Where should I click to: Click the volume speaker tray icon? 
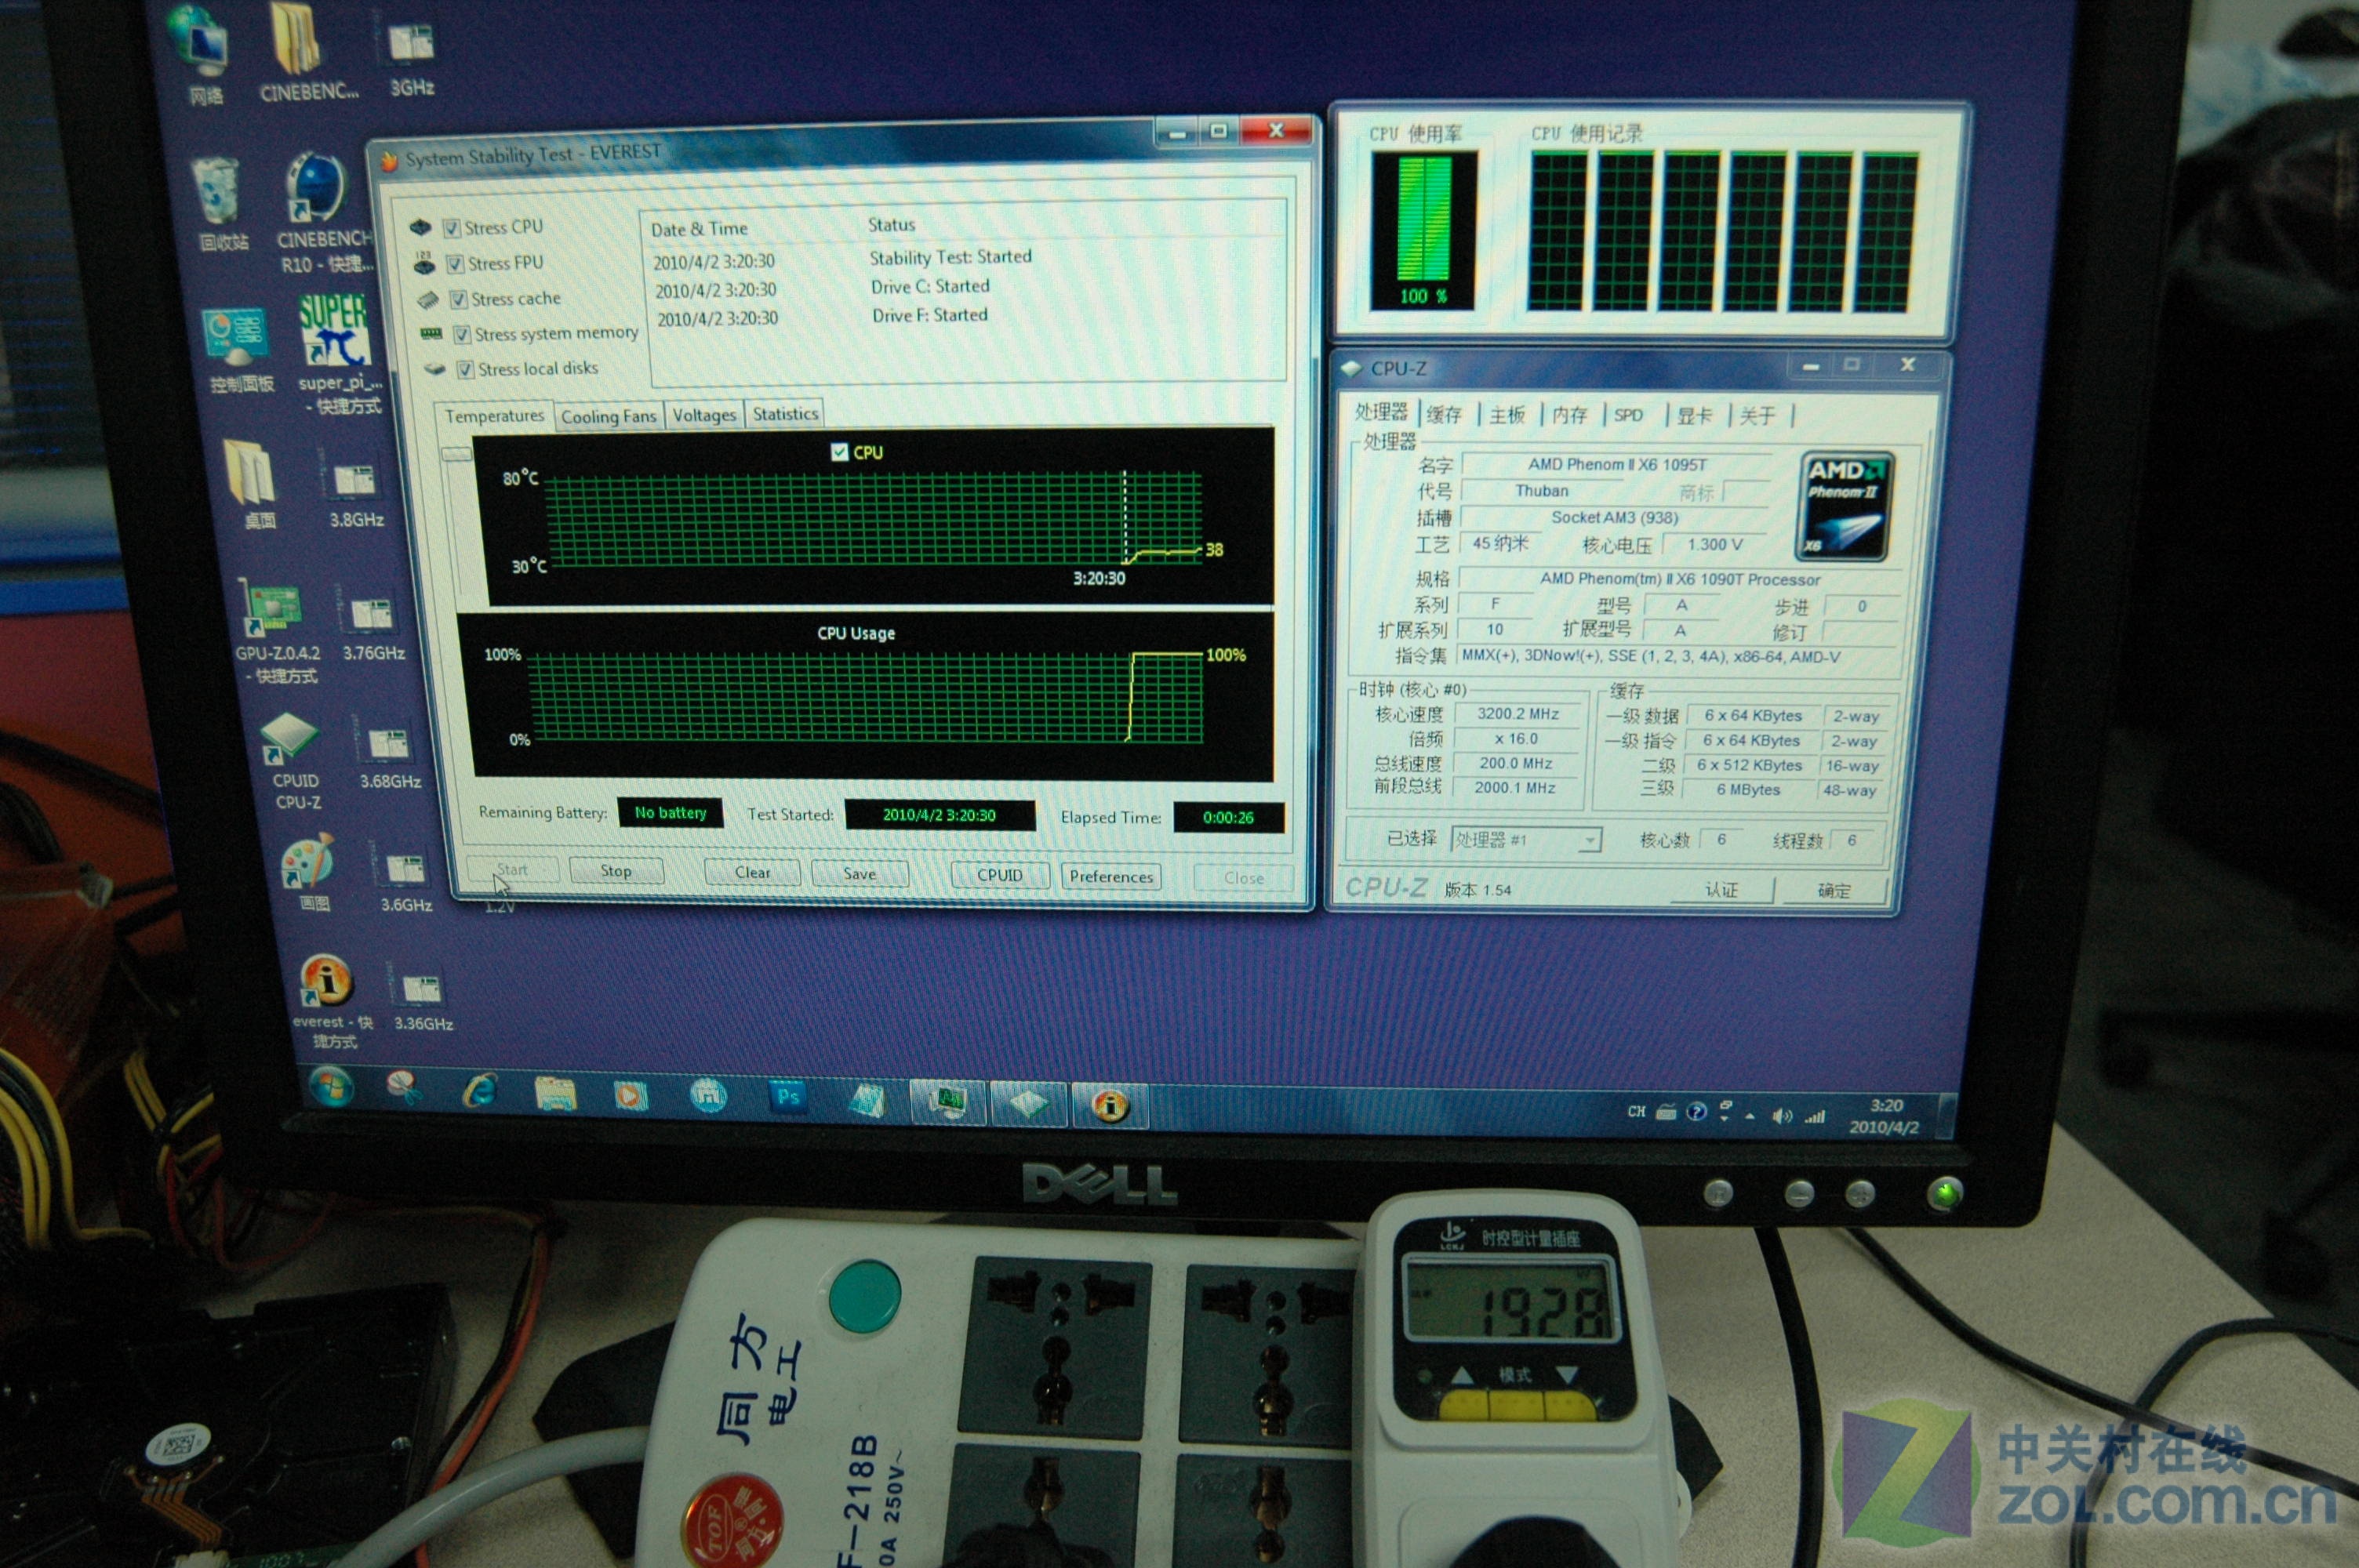pyautogui.click(x=1781, y=1116)
